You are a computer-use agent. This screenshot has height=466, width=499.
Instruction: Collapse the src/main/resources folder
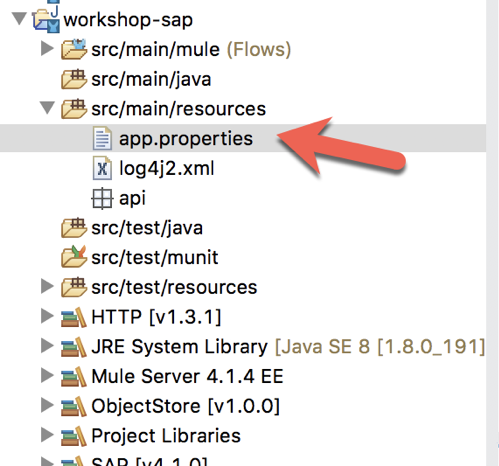pyautogui.click(x=47, y=108)
